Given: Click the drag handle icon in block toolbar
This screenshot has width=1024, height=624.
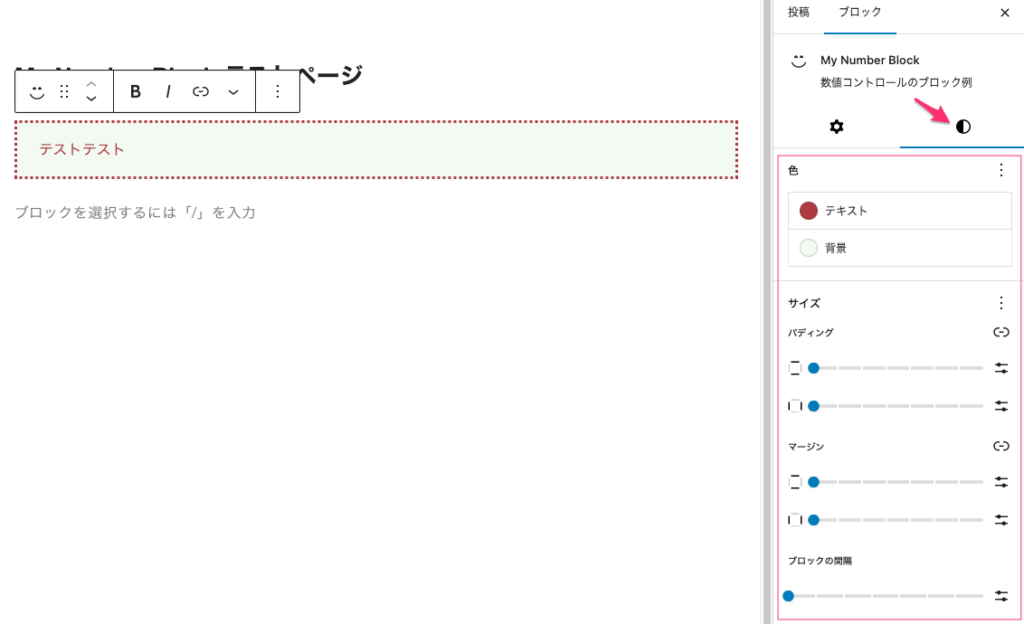Looking at the screenshot, I should click(64, 92).
